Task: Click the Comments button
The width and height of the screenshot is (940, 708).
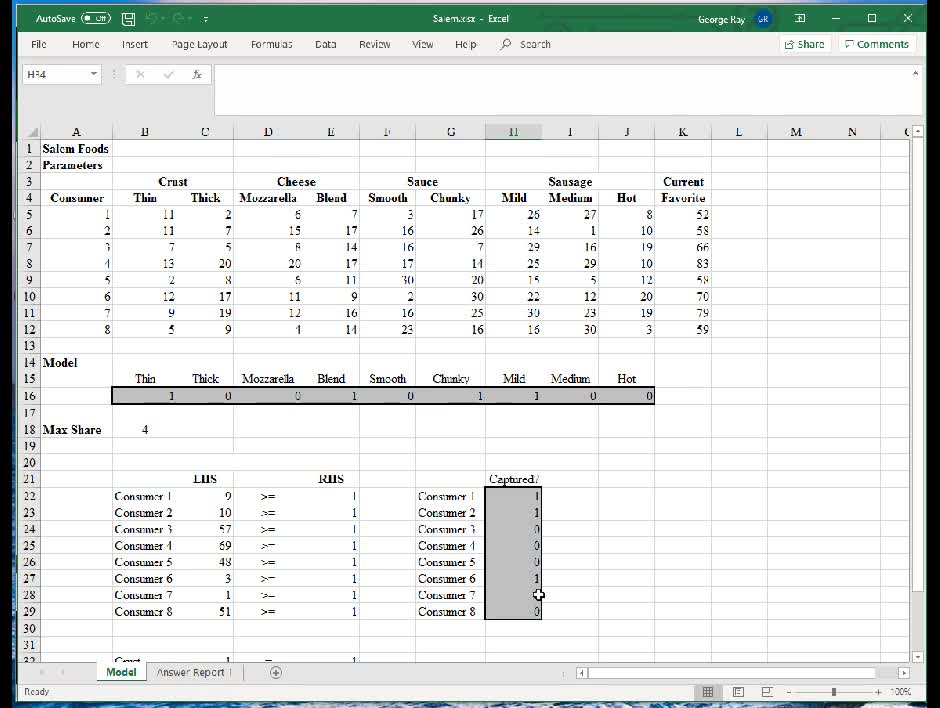Action: pos(876,44)
